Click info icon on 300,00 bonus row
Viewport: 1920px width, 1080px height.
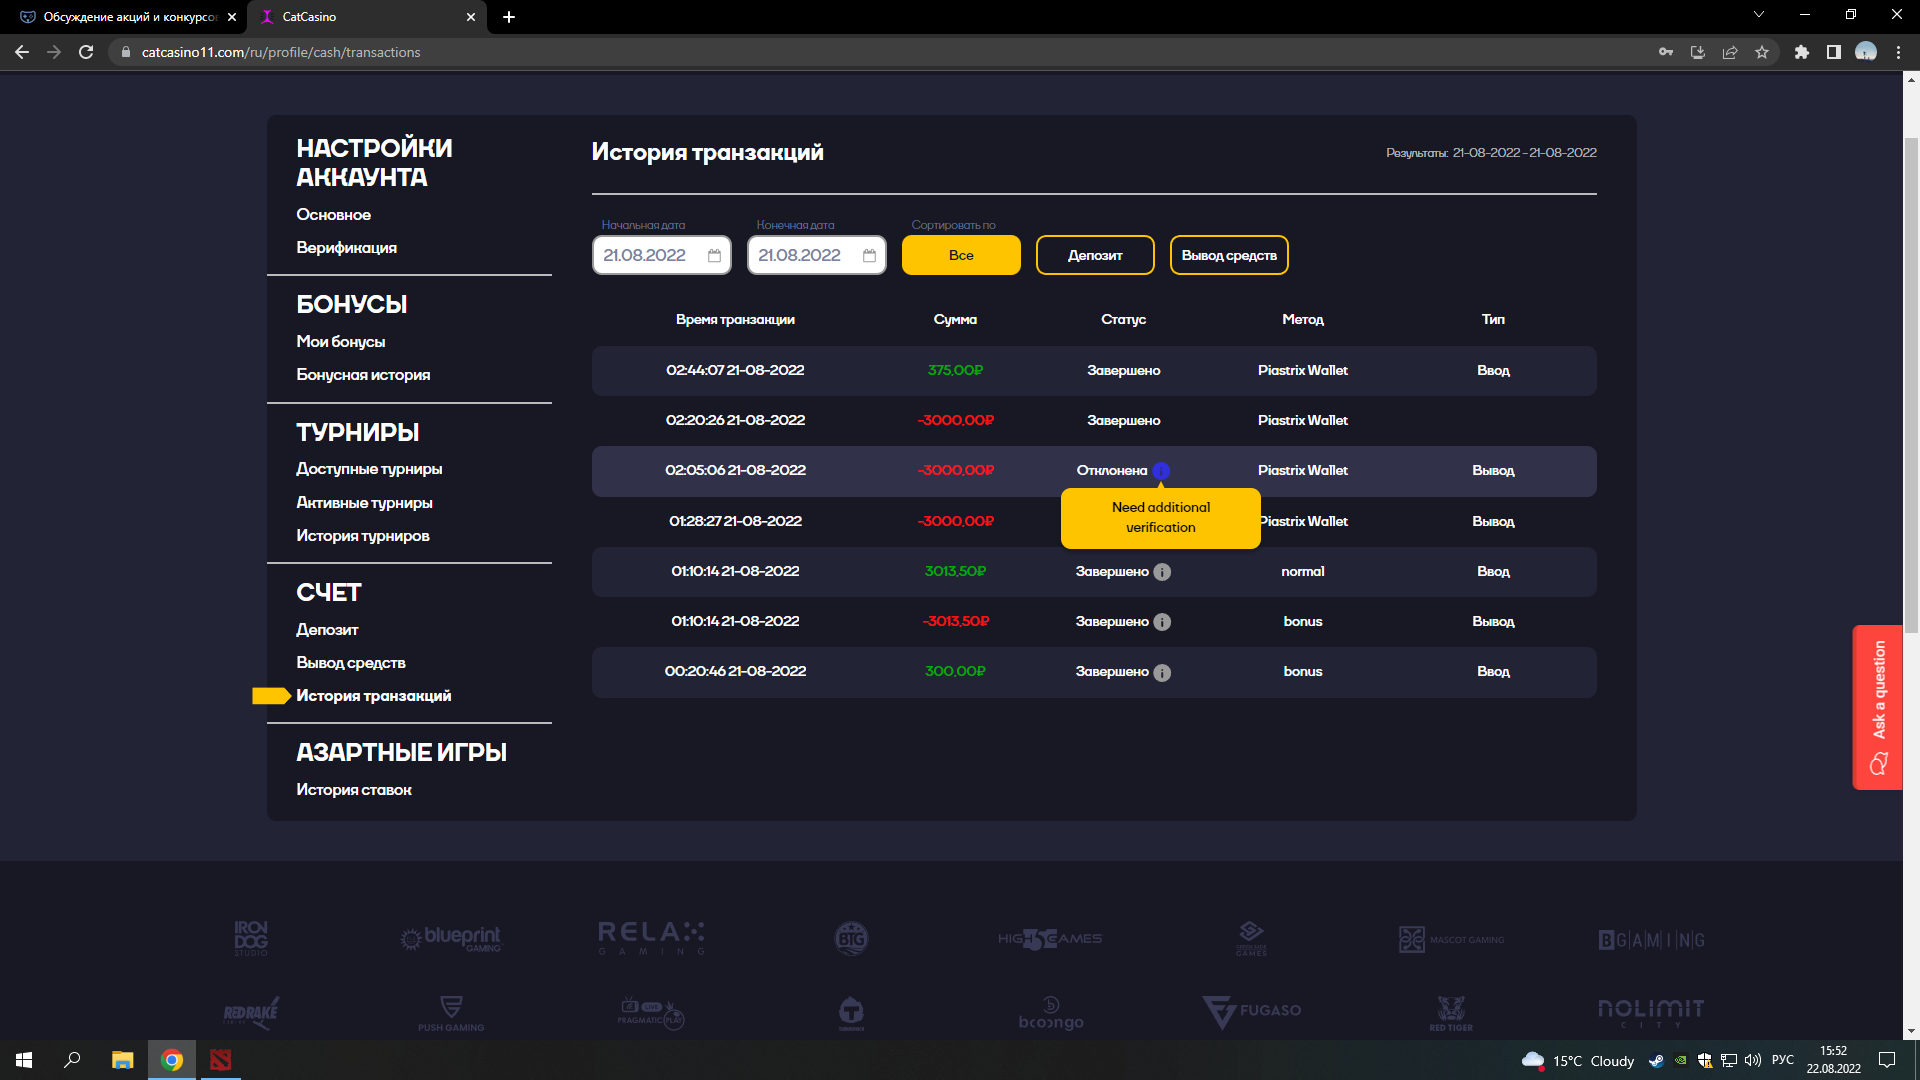click(1162, 673)
